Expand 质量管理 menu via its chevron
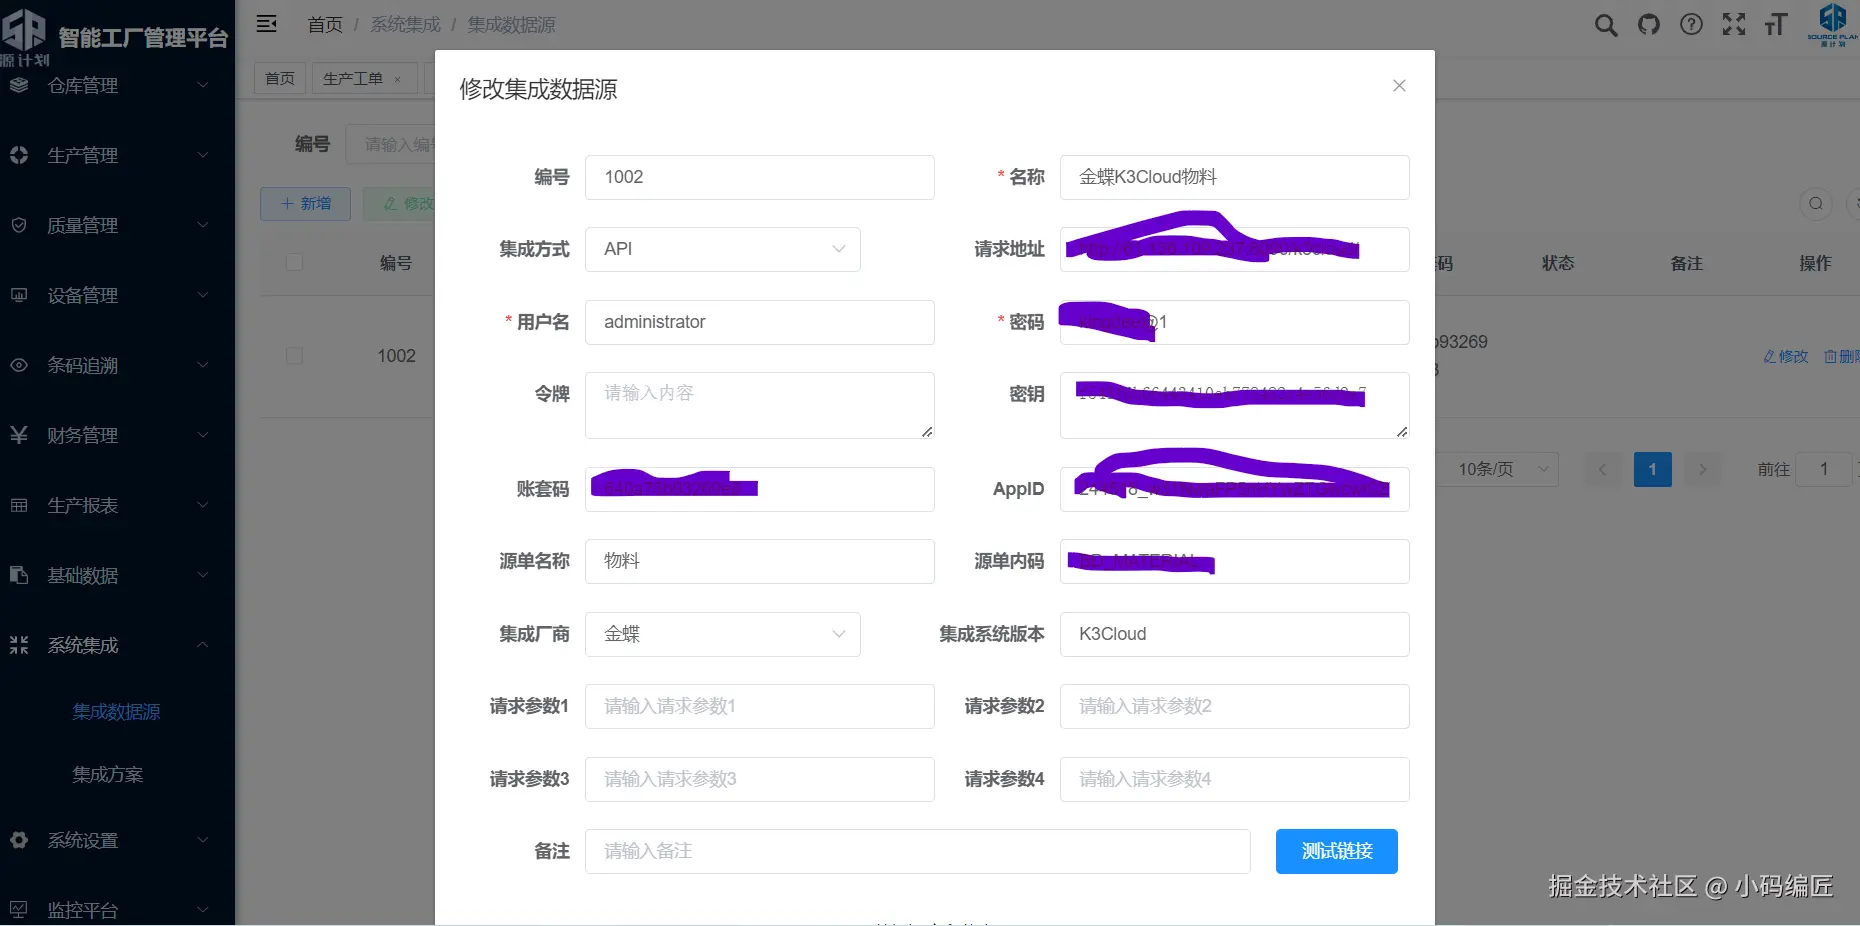This screenshot has height=926, width=1860. (x=203, y=225)
